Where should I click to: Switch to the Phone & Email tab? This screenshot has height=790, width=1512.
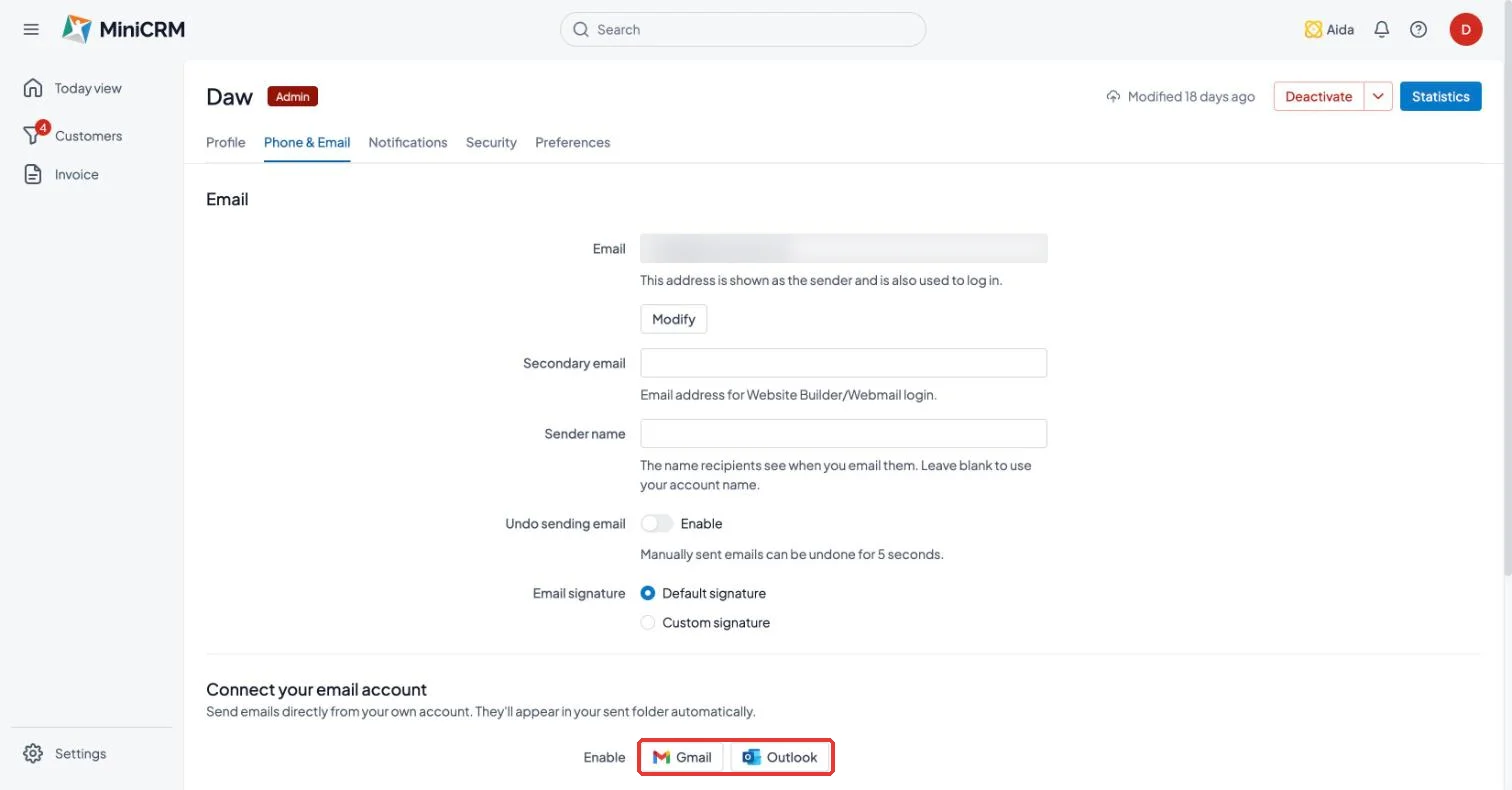click(x=307, y=142)
